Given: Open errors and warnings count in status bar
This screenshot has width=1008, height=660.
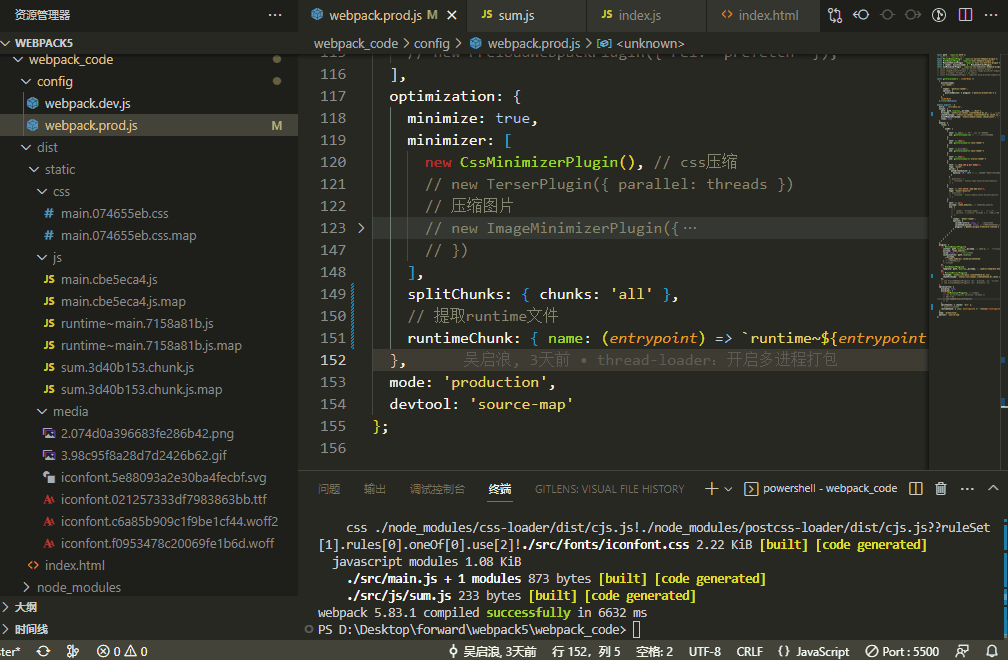Looking at the screenshot, I should 122,651.
